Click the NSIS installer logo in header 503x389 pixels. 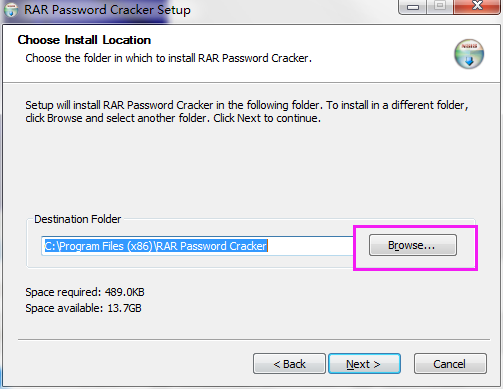click(x=469, y=54)
